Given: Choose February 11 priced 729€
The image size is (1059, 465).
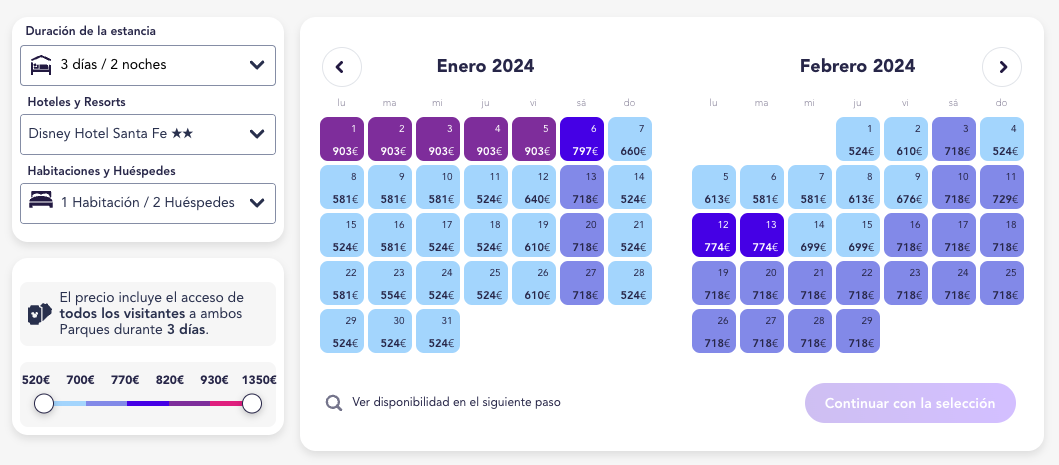Looking at the screenshot, I should click(1002, 187).
